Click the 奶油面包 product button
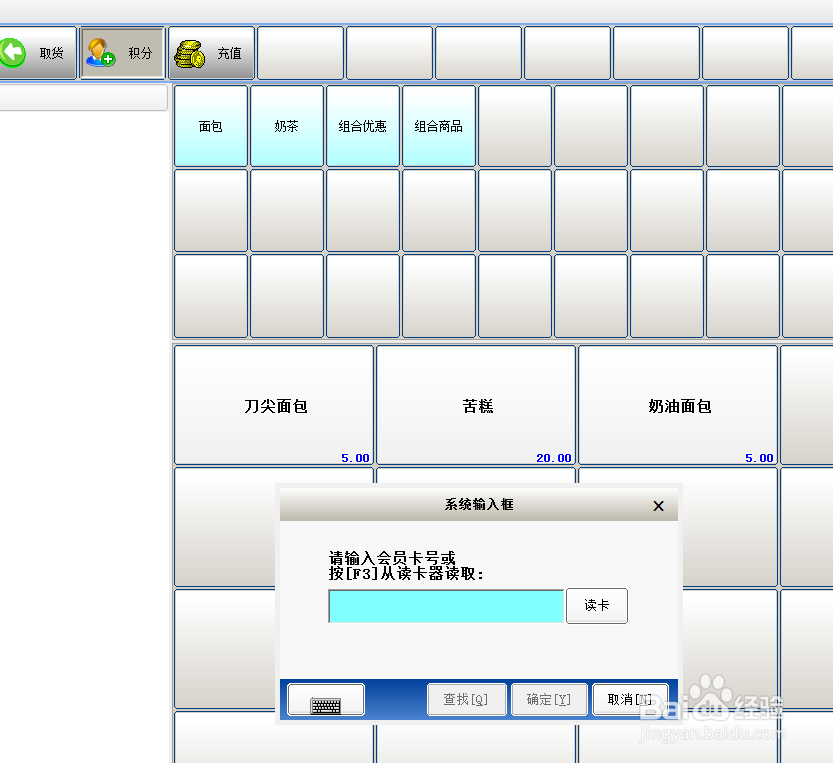Viewport: 833px width, 763px height. [x=678, y=405]
